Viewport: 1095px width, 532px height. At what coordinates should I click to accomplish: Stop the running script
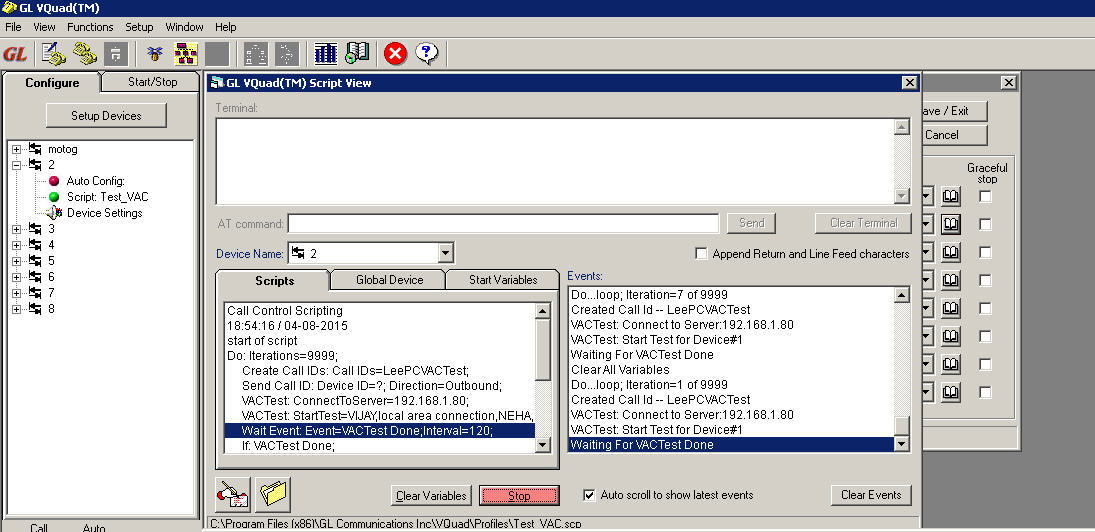519,496
